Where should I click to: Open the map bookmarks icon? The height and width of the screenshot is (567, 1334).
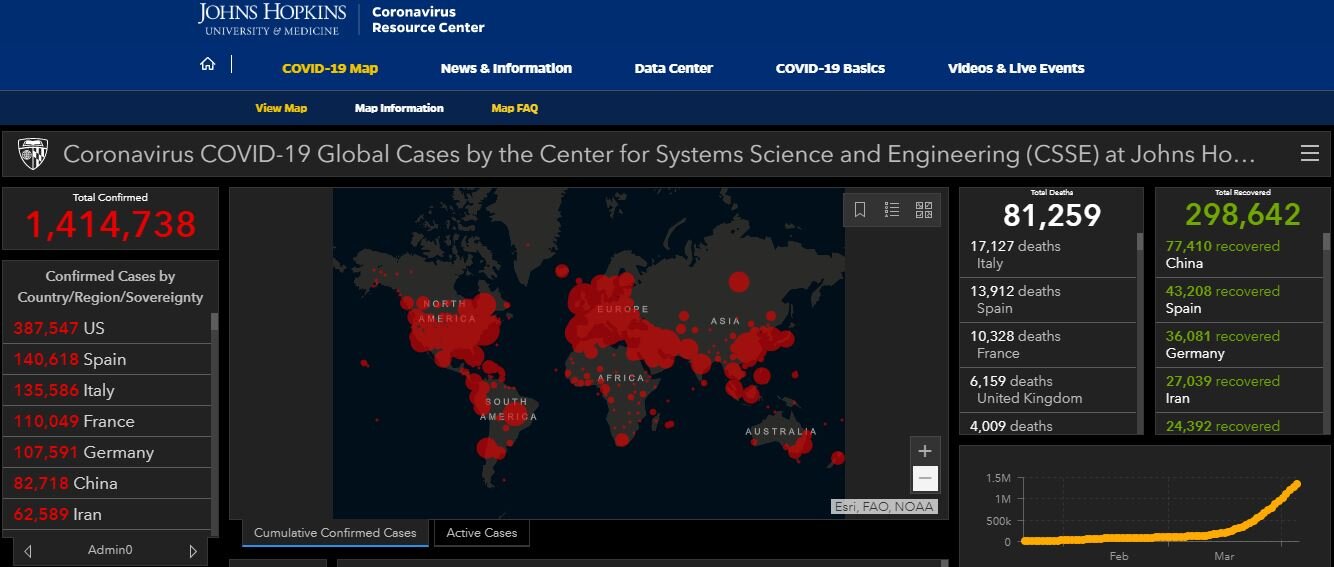pos(860,210)
